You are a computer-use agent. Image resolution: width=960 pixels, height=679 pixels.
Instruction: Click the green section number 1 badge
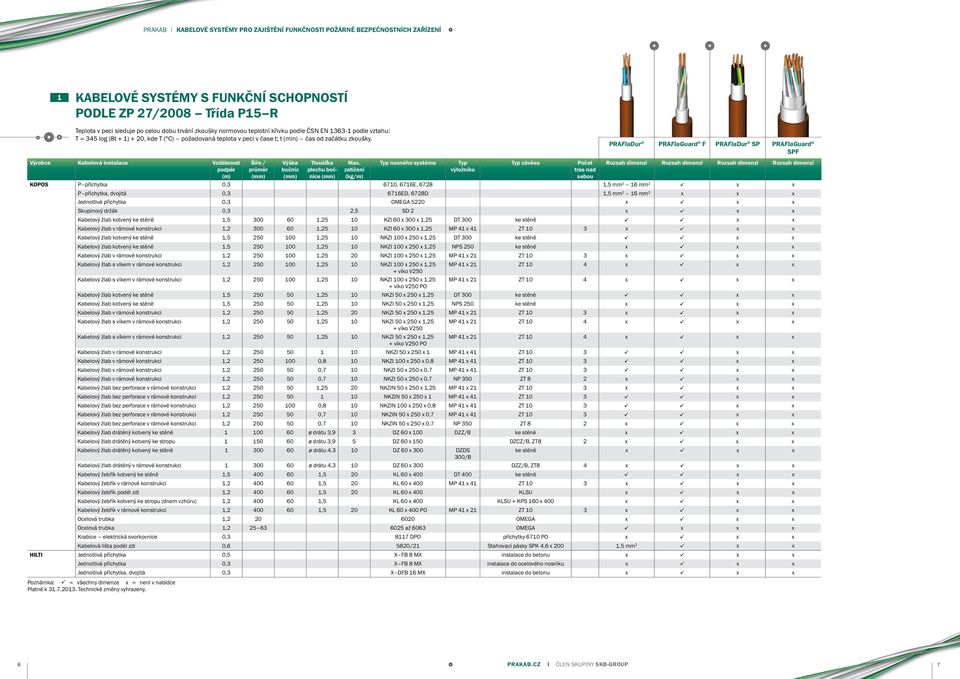point(59,97)
